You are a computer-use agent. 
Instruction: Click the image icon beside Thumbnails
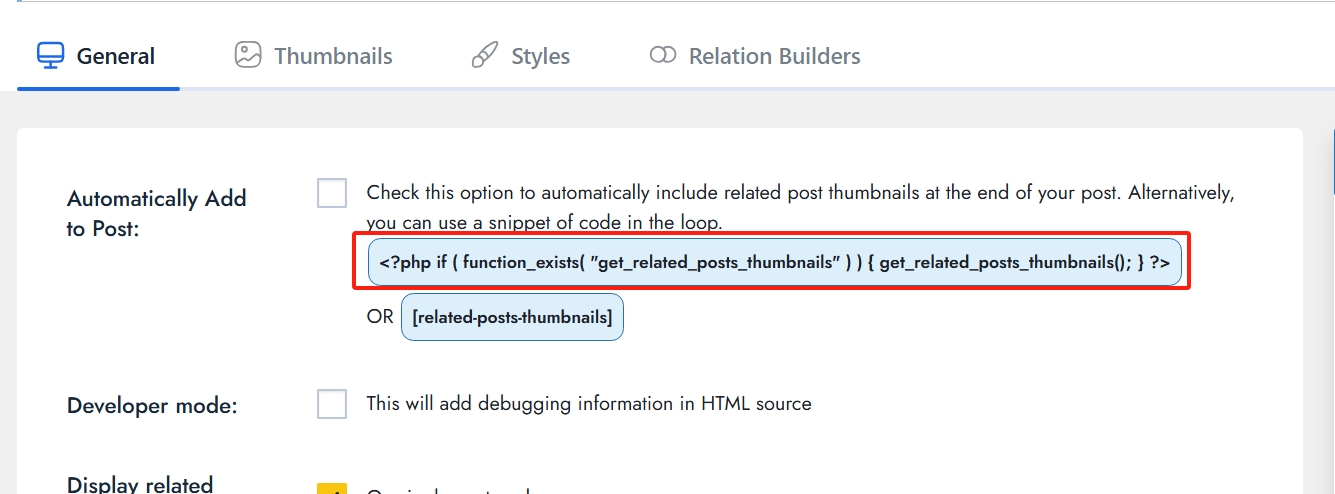pos(247,55)
